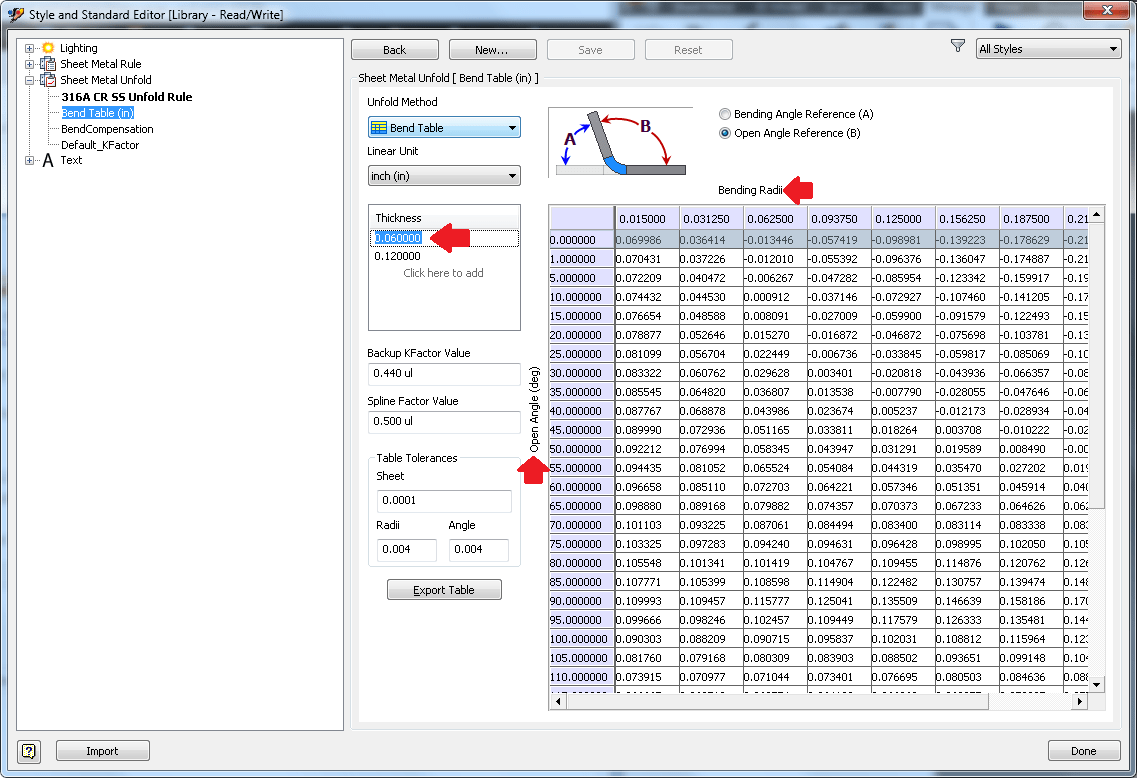
Task: Click radius column header 0.156250
Action: point(967,218)
